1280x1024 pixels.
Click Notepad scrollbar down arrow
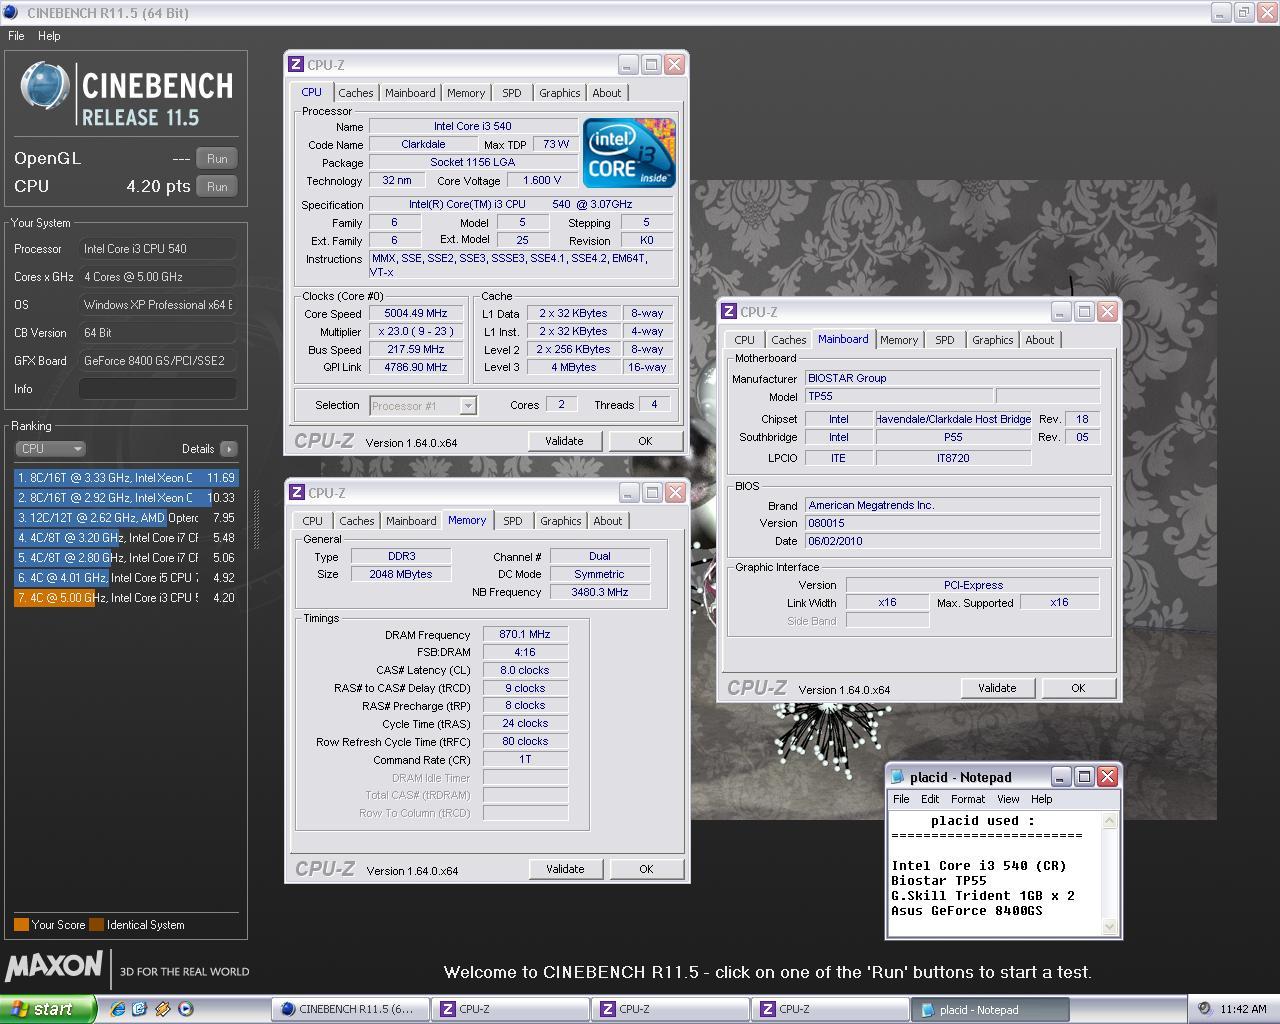[x=1109, y=927]
